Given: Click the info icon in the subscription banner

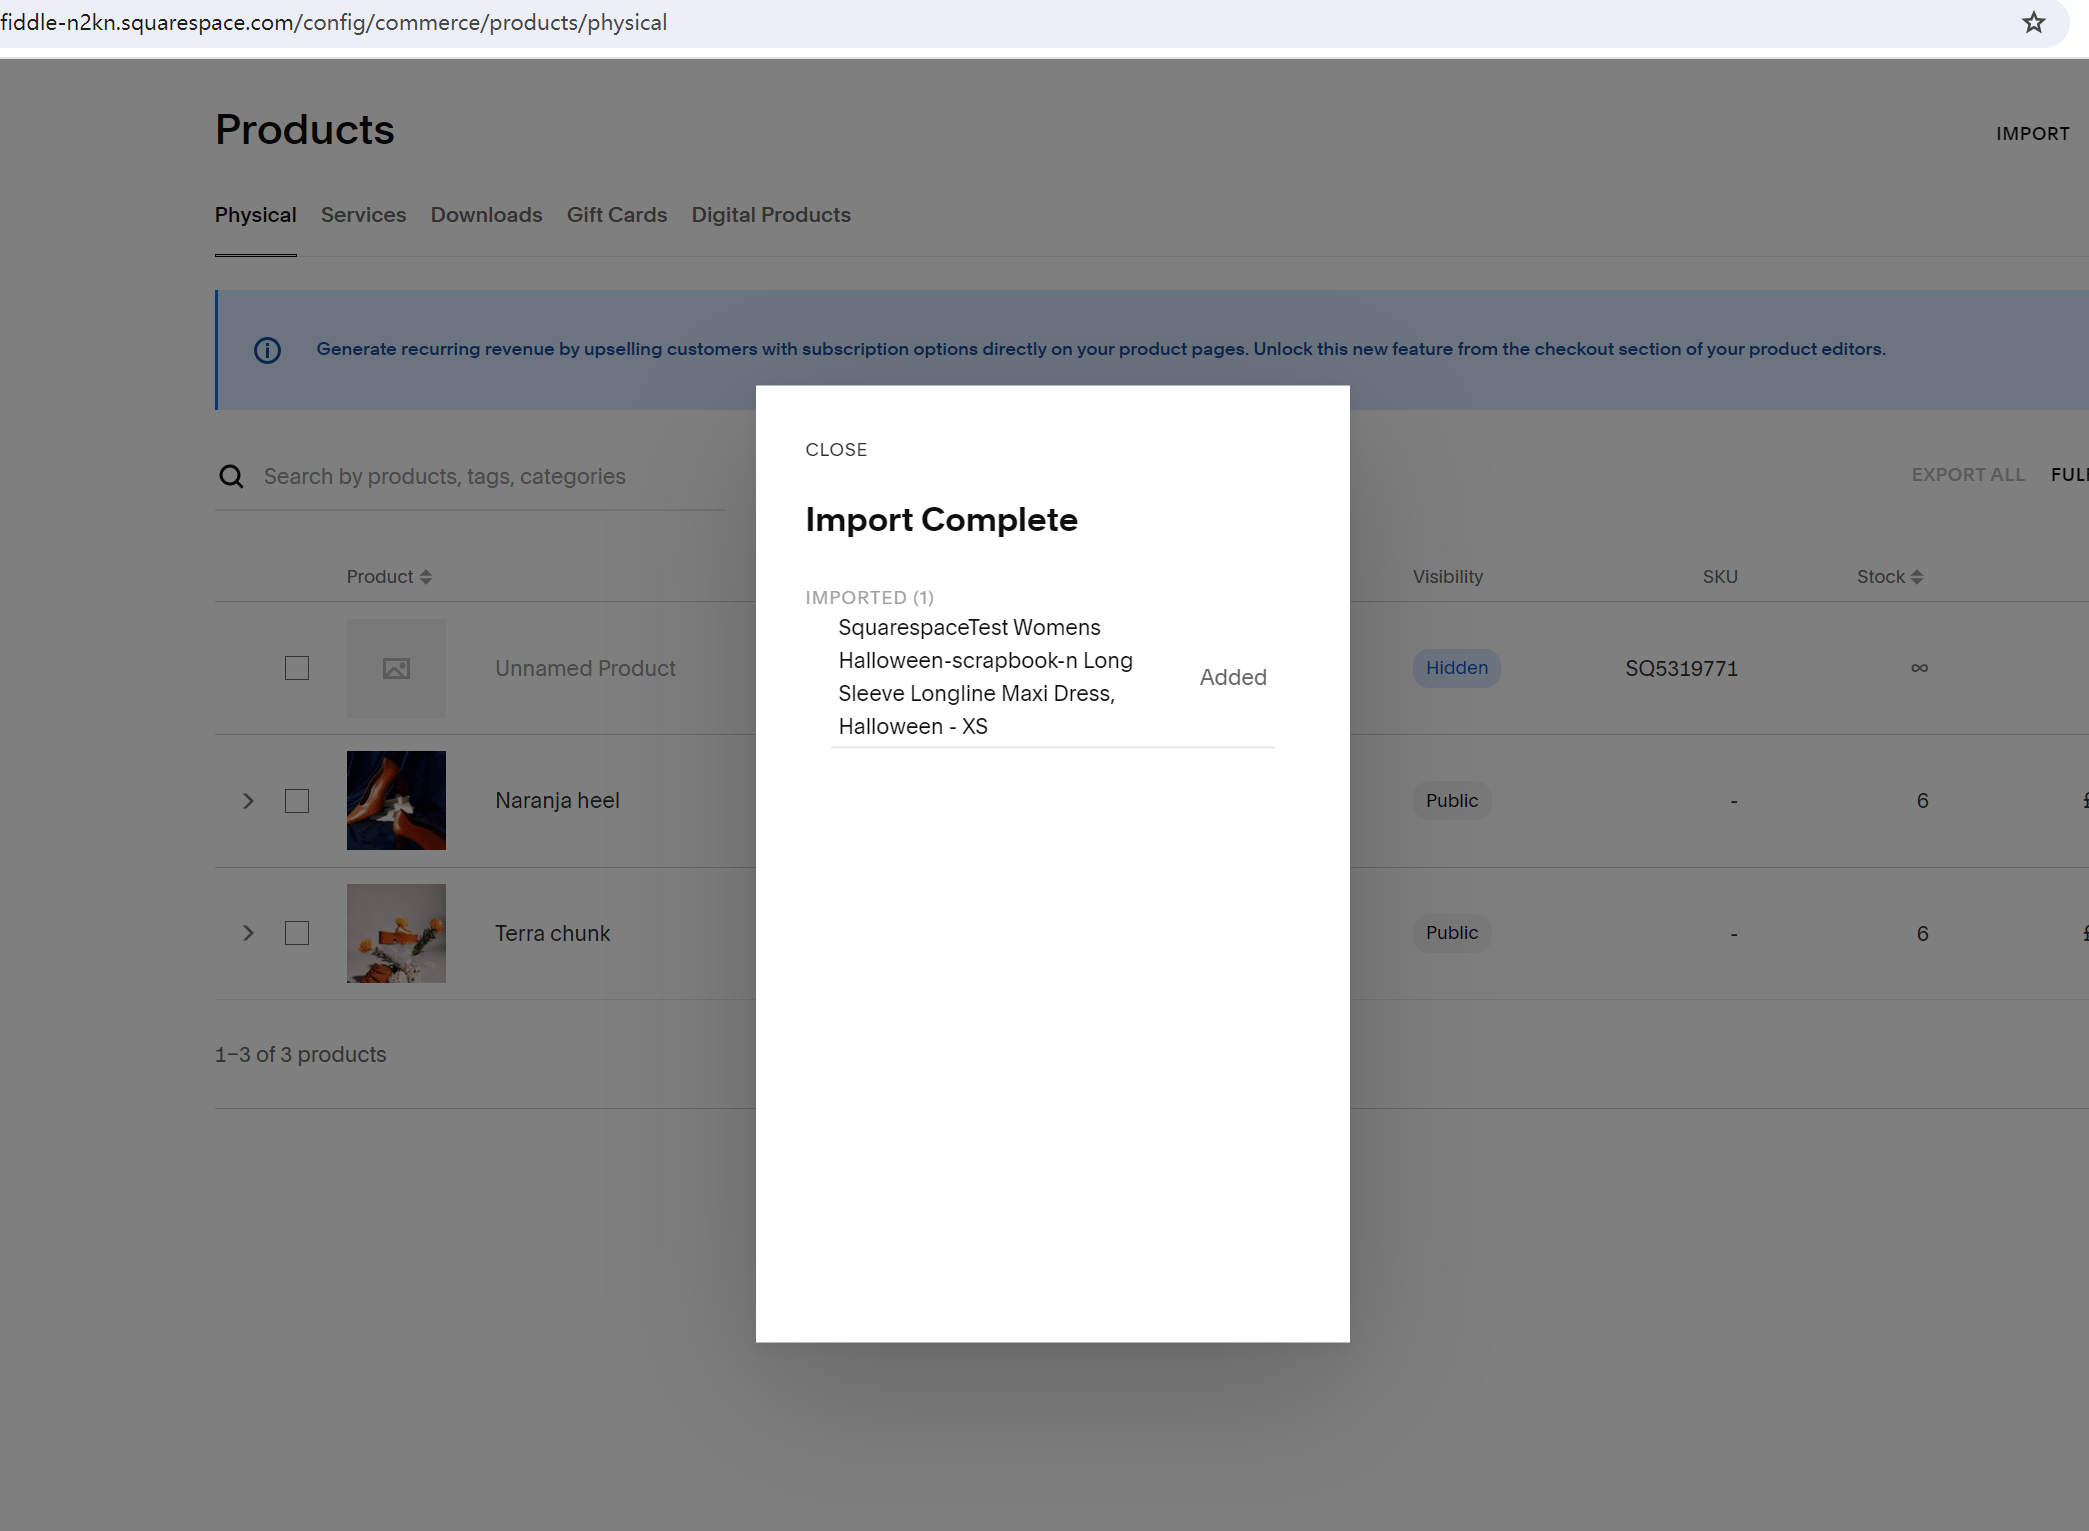Looking at the screenshot, I should pyautogui.click(x=267, y=350).
